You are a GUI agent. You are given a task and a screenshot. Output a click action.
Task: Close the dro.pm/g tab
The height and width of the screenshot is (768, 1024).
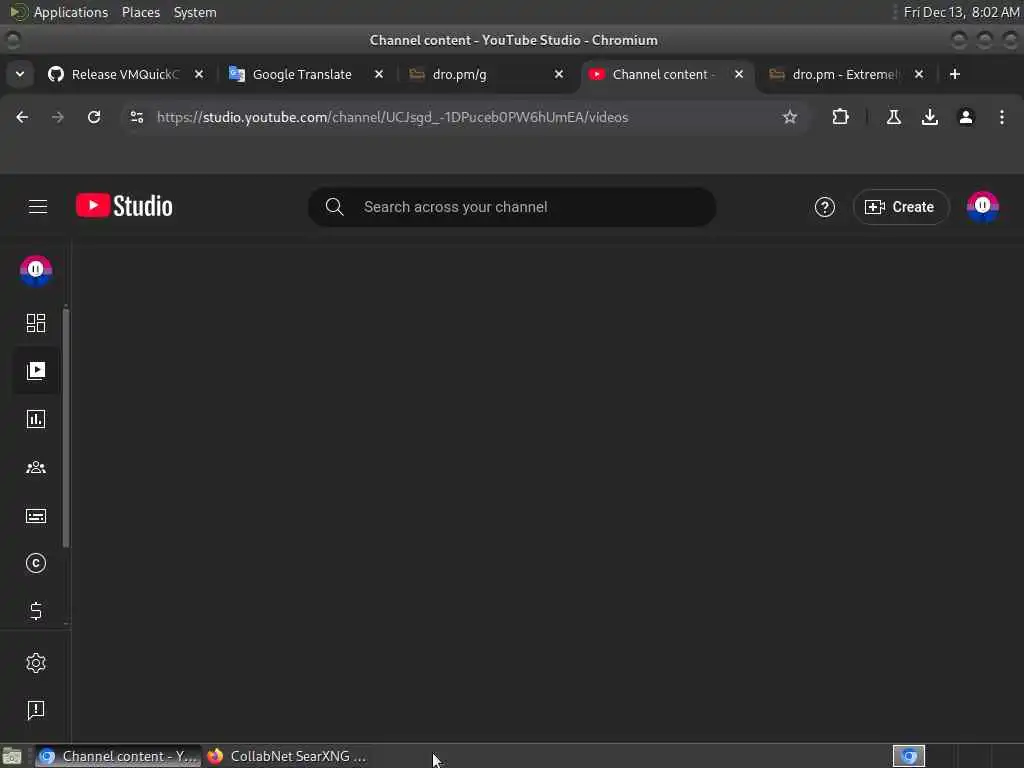(559, 74)
